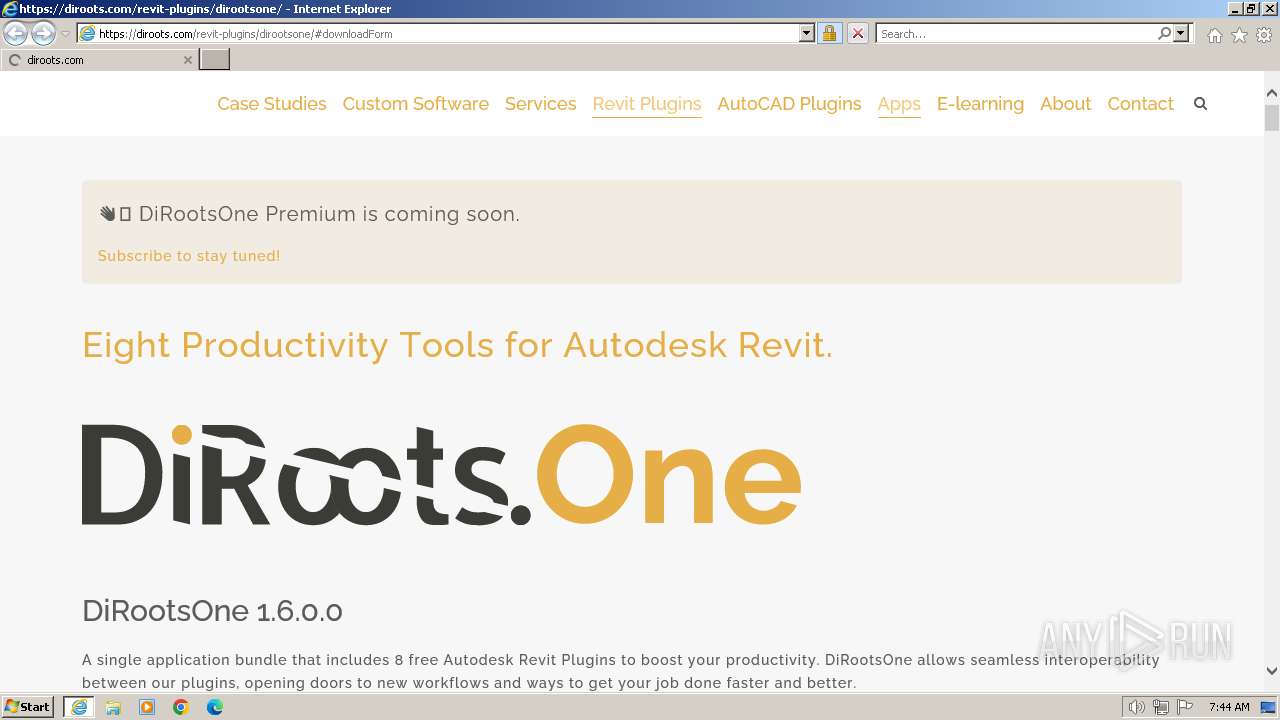Open File Explorer from taskbar
1280x720 pixels.
(113, 707)
